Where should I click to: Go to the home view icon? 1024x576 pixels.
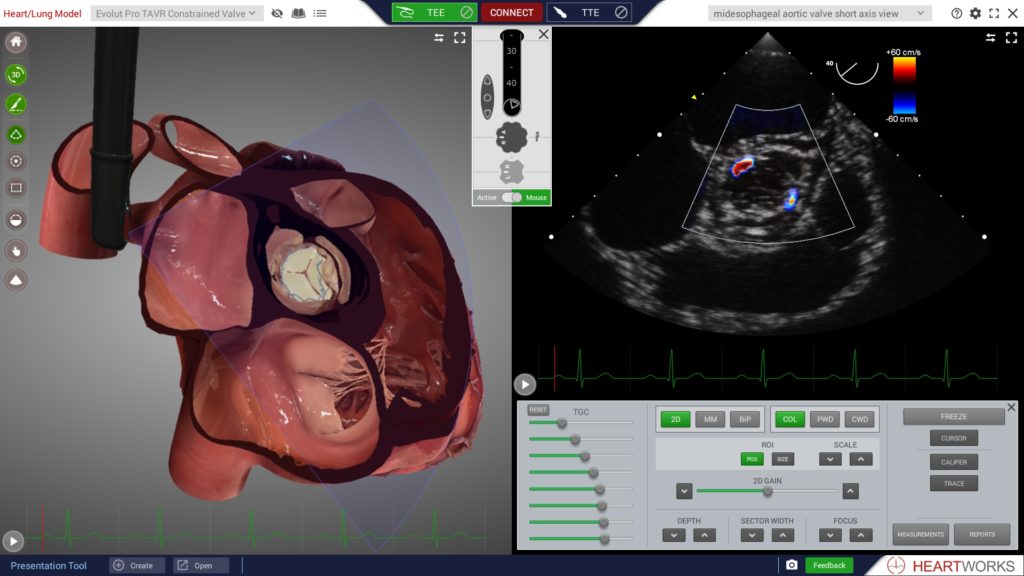(16, 42)
